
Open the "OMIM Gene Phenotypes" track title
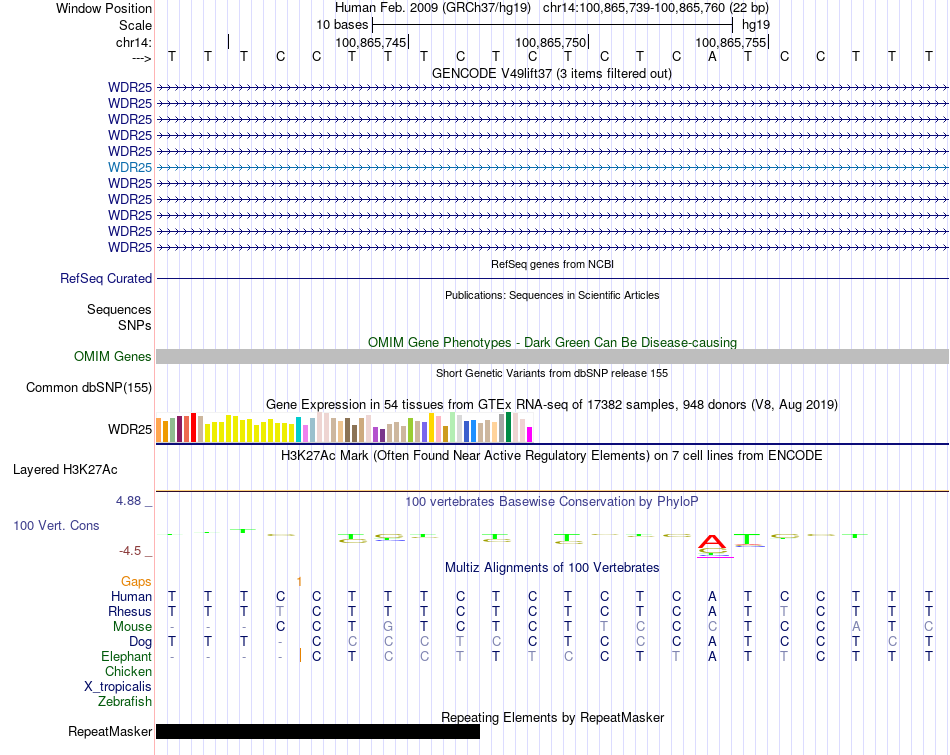[x=552, y=342]
